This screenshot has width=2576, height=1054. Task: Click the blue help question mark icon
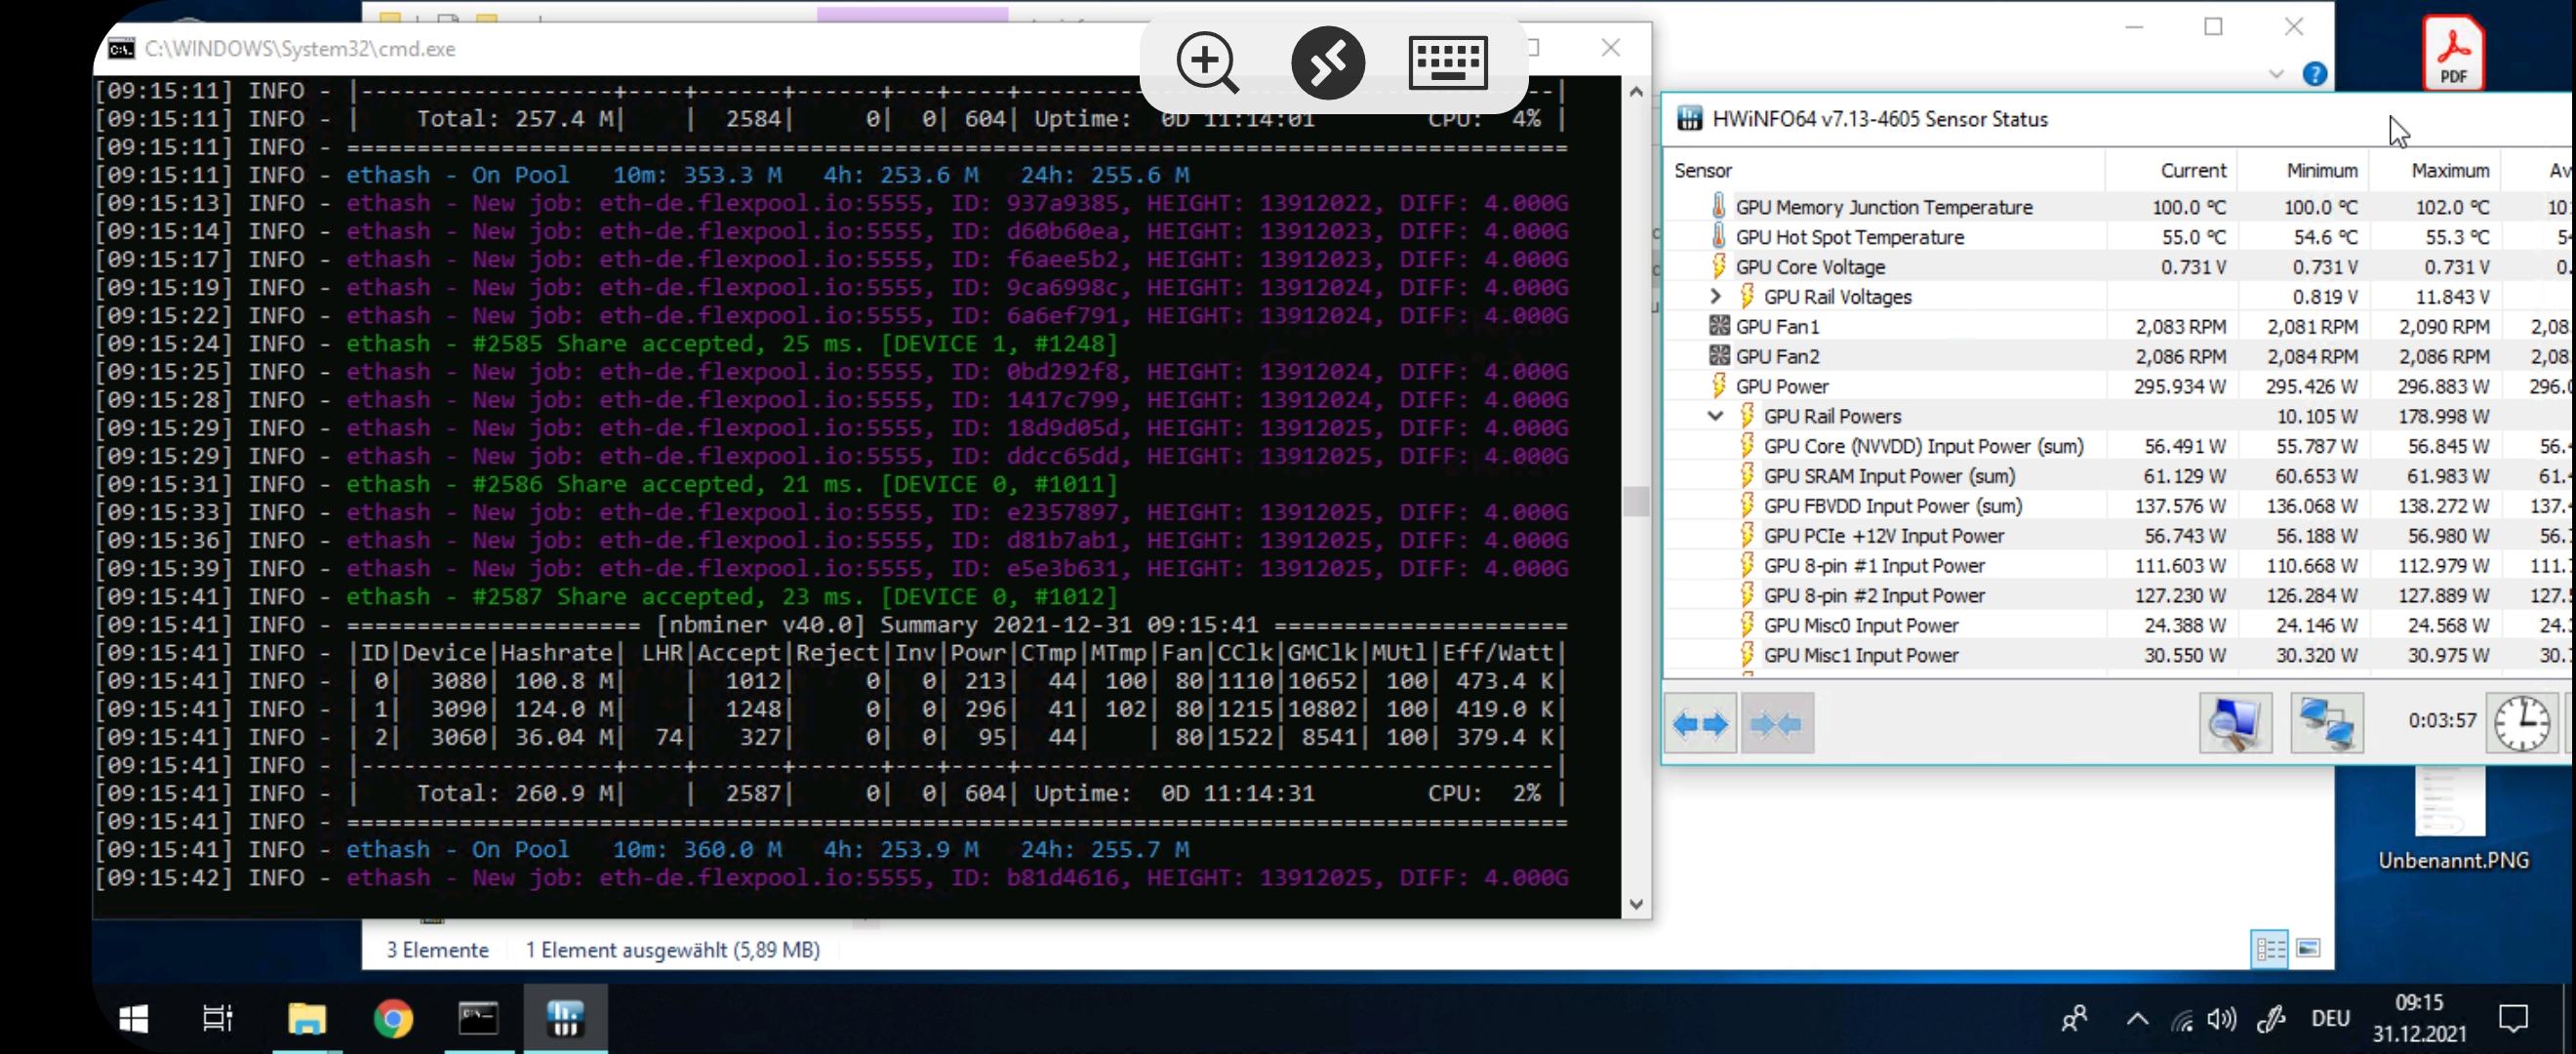(2314, 74)
